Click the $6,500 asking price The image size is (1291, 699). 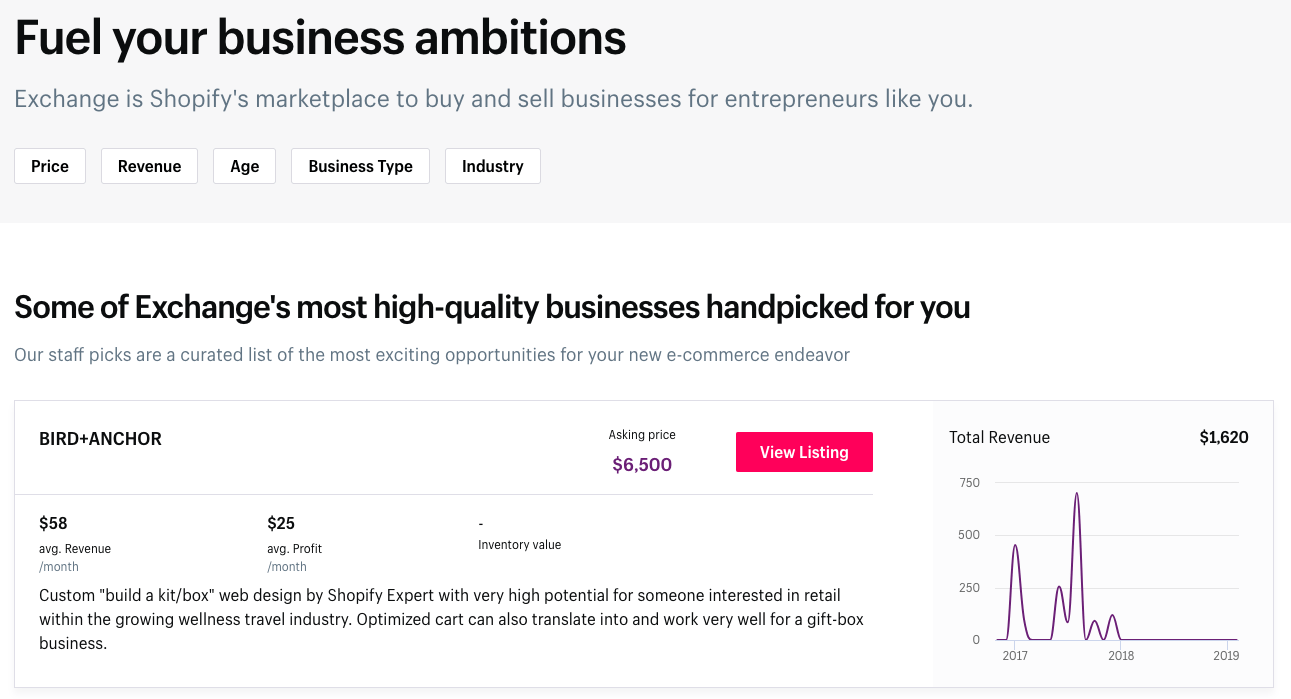click(642, 464)
